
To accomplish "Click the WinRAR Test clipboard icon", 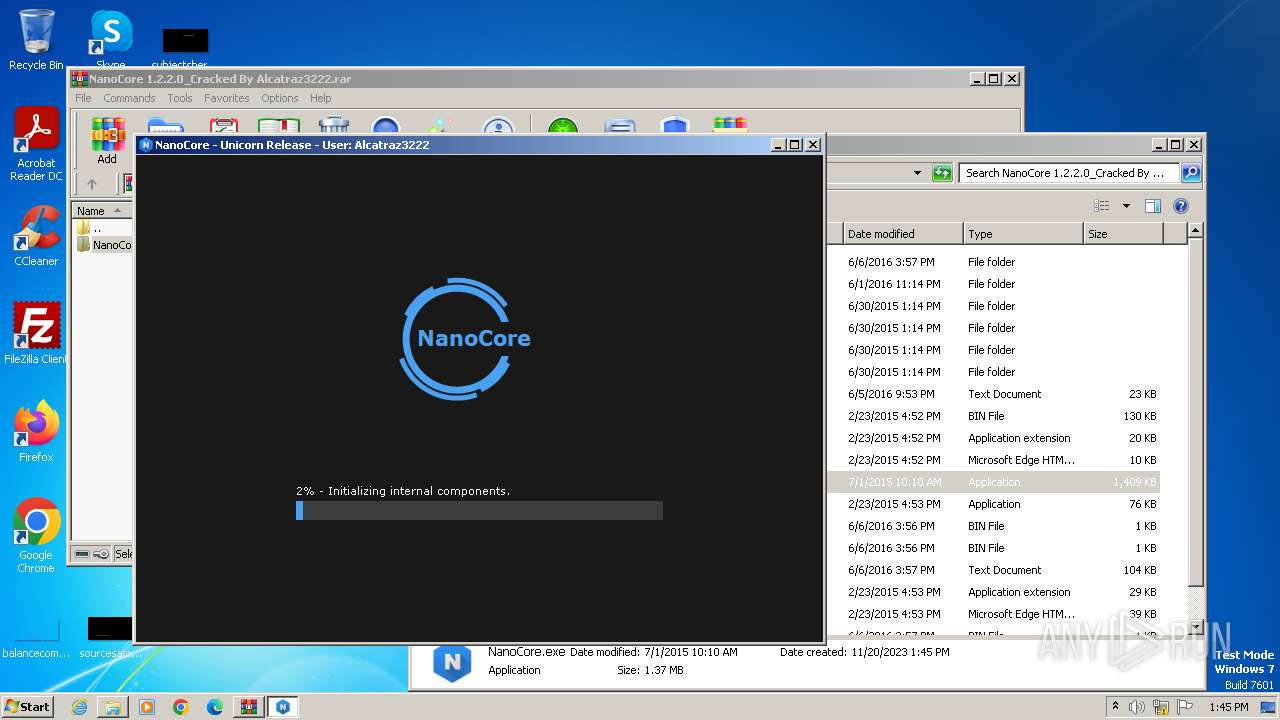I will [x=224, y=126].
